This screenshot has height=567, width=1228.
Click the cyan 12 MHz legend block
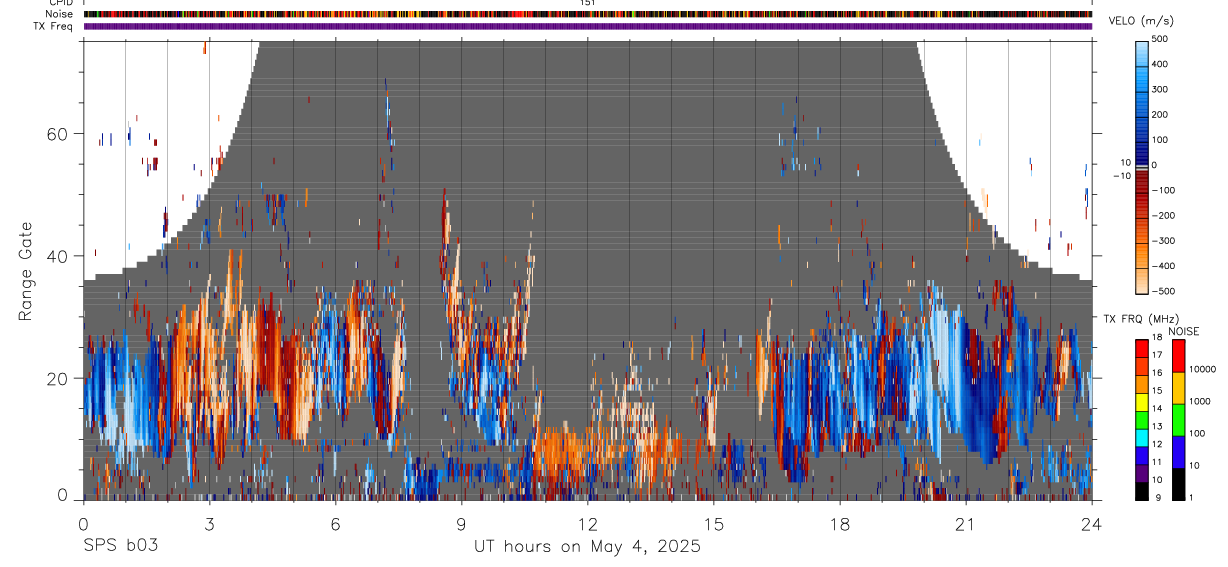click(1142, 437)
